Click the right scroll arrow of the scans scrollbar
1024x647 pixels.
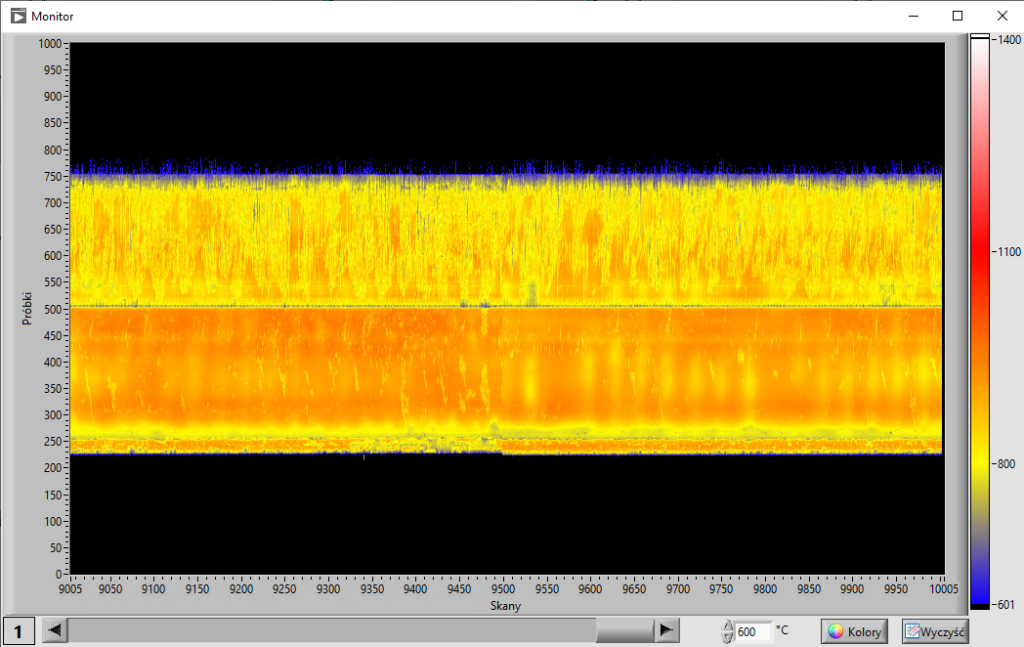[x=666, y=631]
